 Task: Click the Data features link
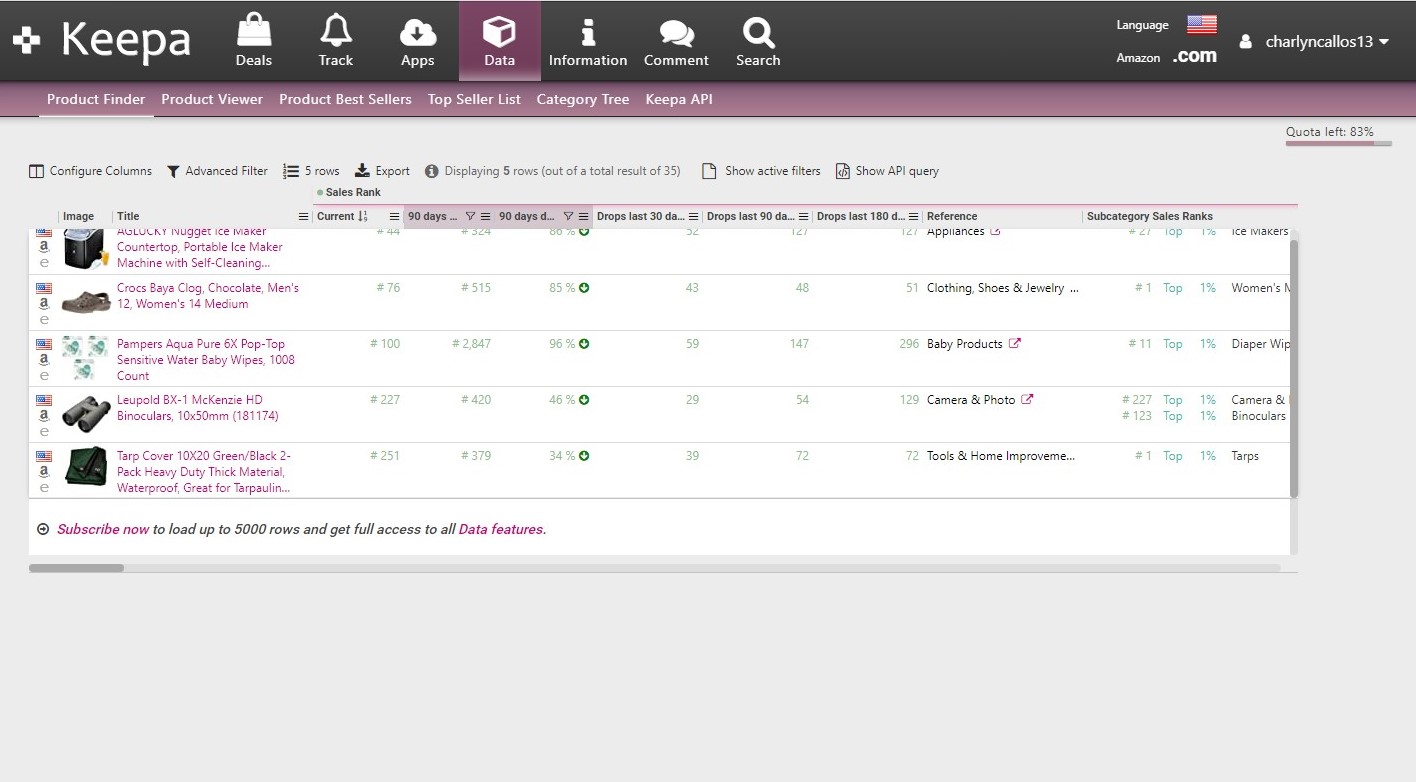point(501,529)
